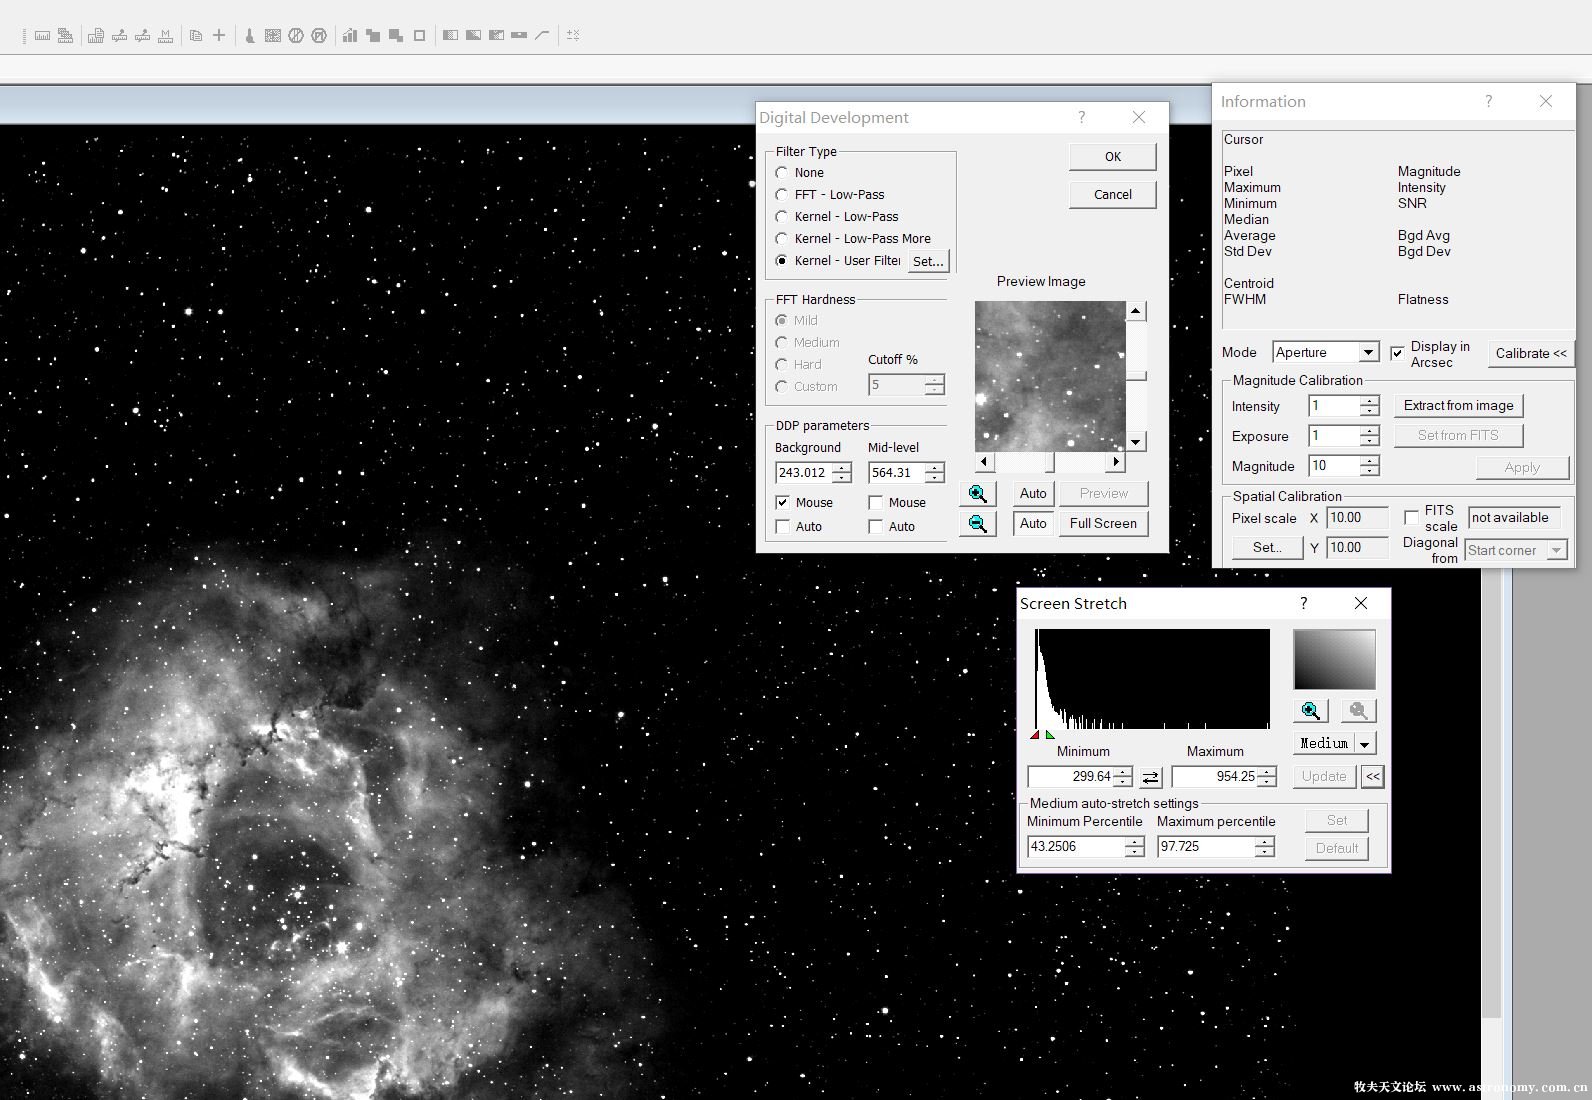The image size is (1592, 1100).
Task: Click the Intensity stepper arrows
Action: click(1370, 406)
